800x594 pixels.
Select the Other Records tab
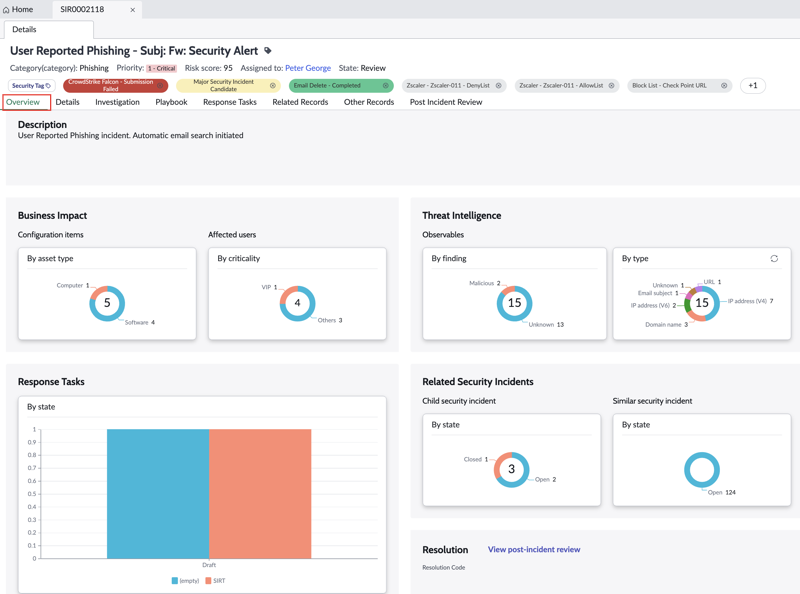point(369,102)
